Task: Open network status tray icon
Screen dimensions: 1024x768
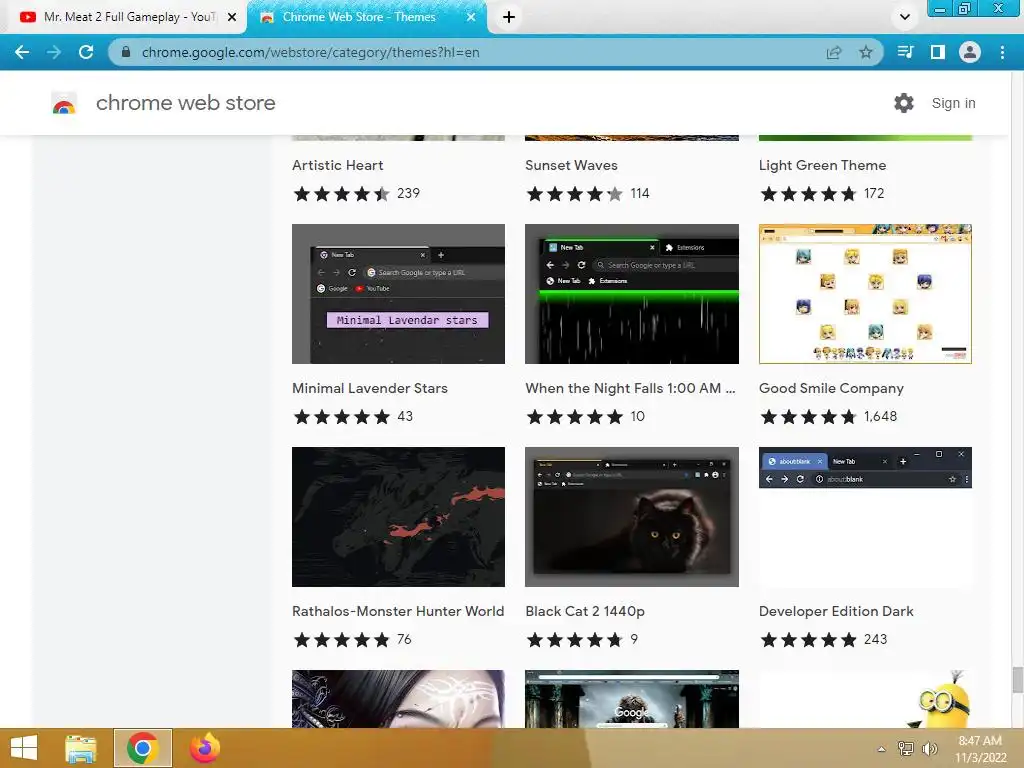Action: click(905, 749)
